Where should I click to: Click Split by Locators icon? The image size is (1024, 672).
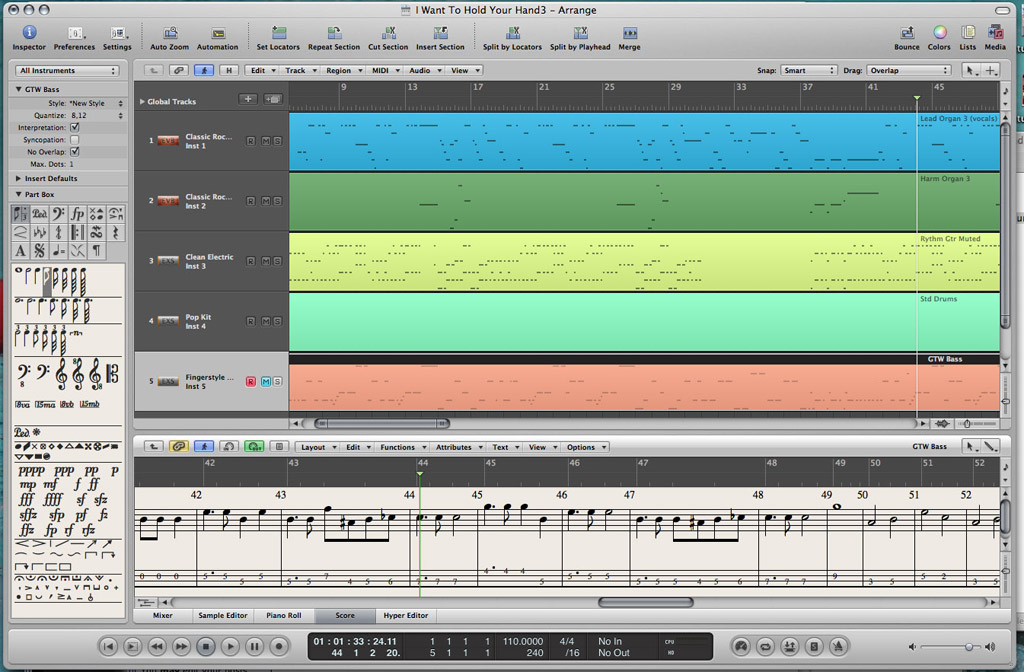tap(512, 37)
